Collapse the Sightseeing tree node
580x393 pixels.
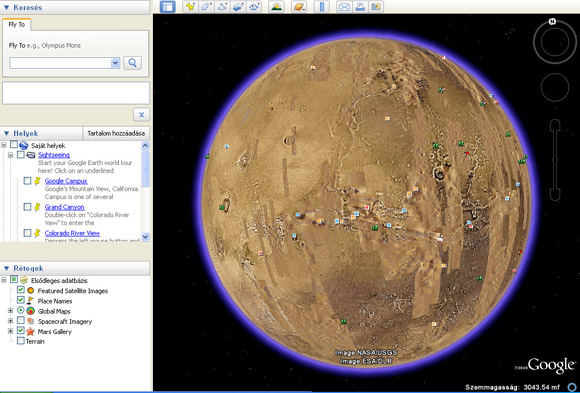[x=11, y=155]
